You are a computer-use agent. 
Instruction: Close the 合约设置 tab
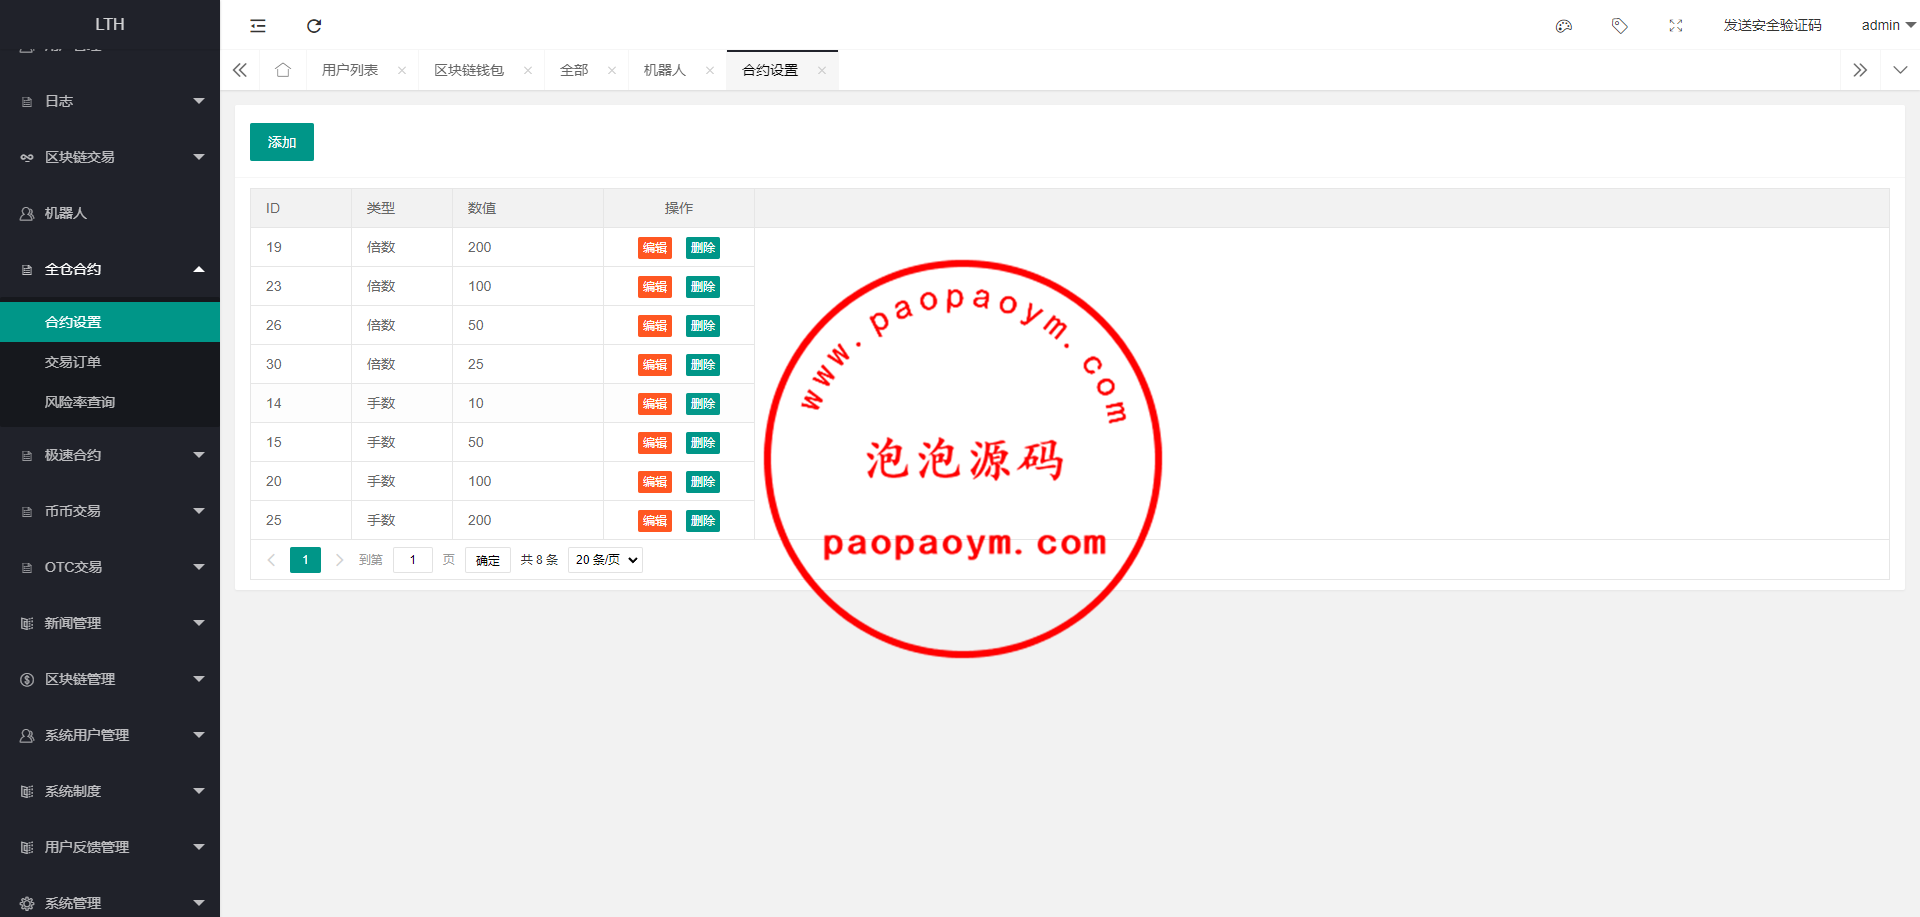[x=822, y=70]
